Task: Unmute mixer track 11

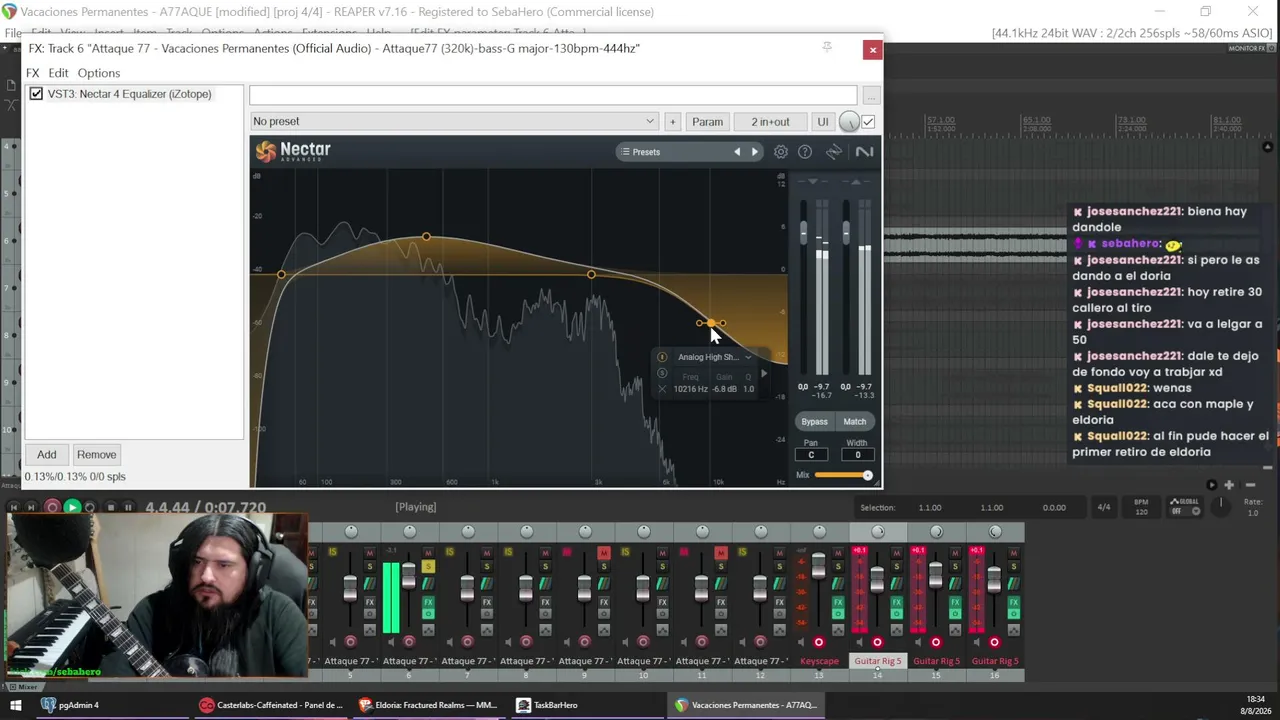Action: point(721,553)
